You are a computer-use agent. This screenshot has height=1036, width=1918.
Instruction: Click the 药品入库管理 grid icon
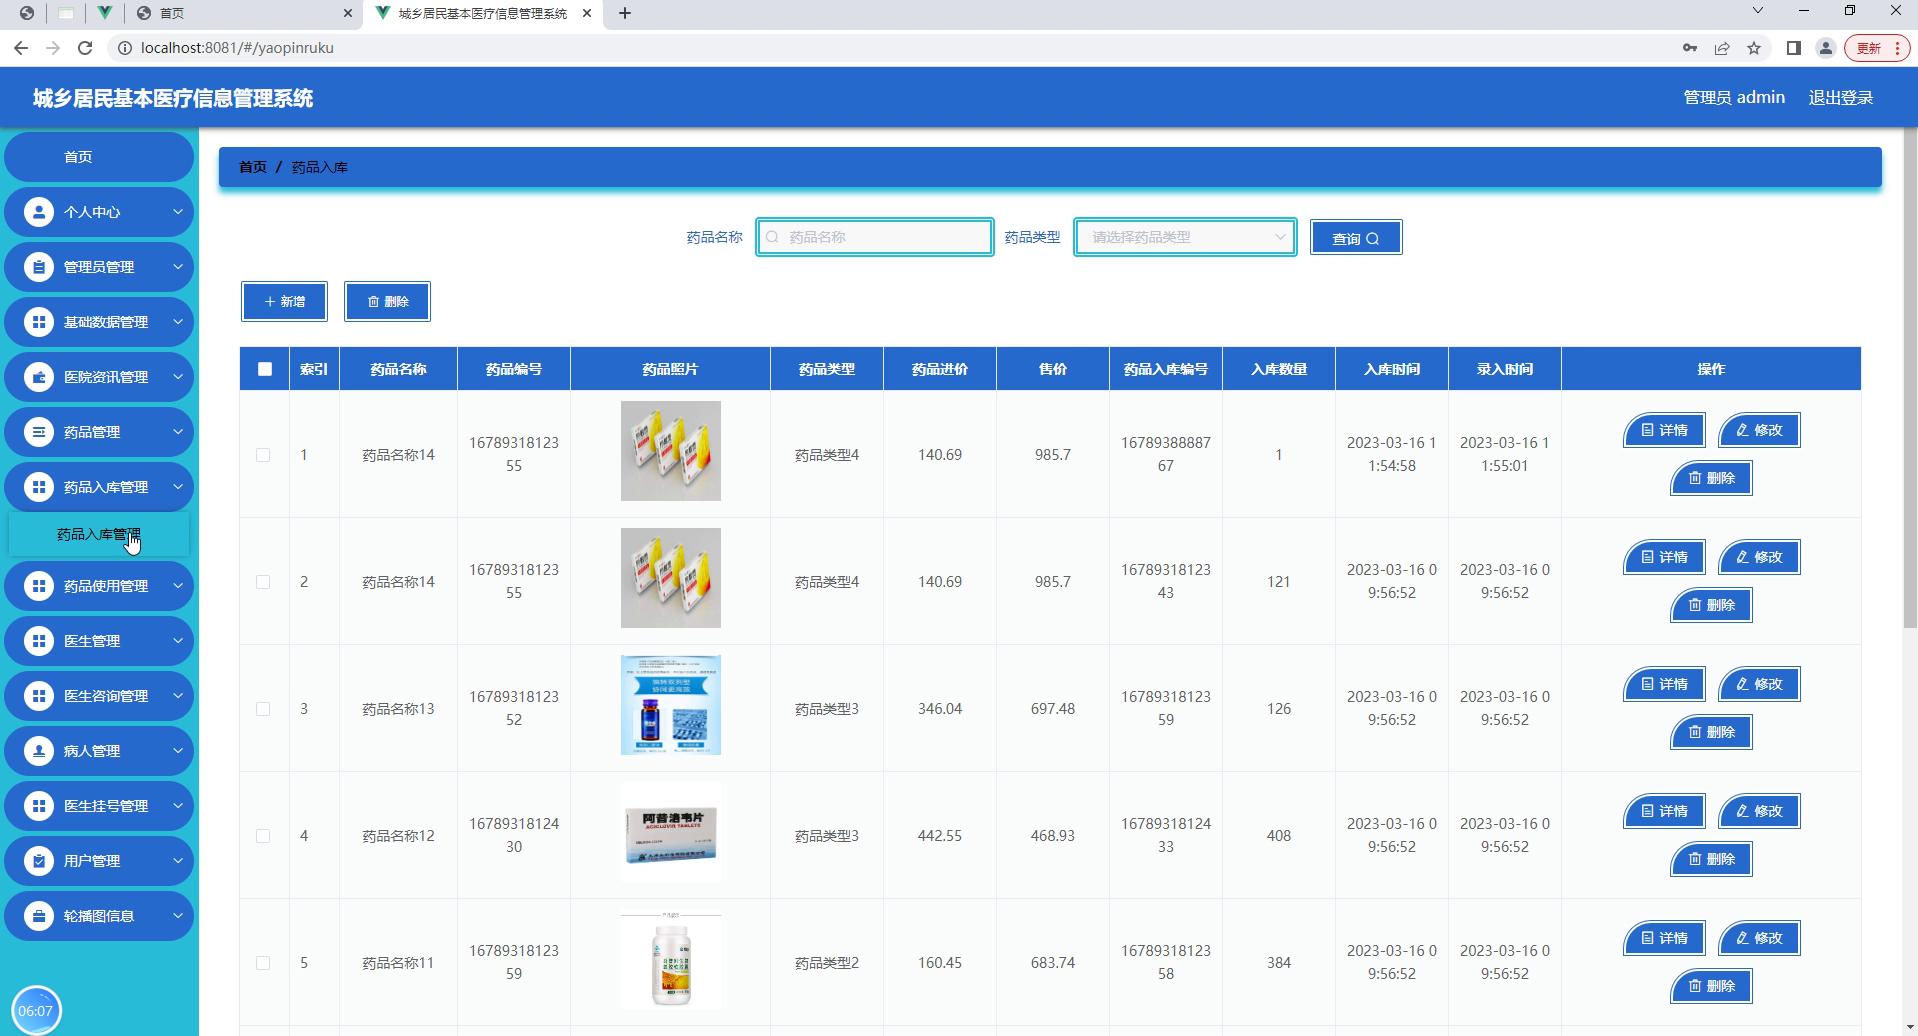[39, 487]
